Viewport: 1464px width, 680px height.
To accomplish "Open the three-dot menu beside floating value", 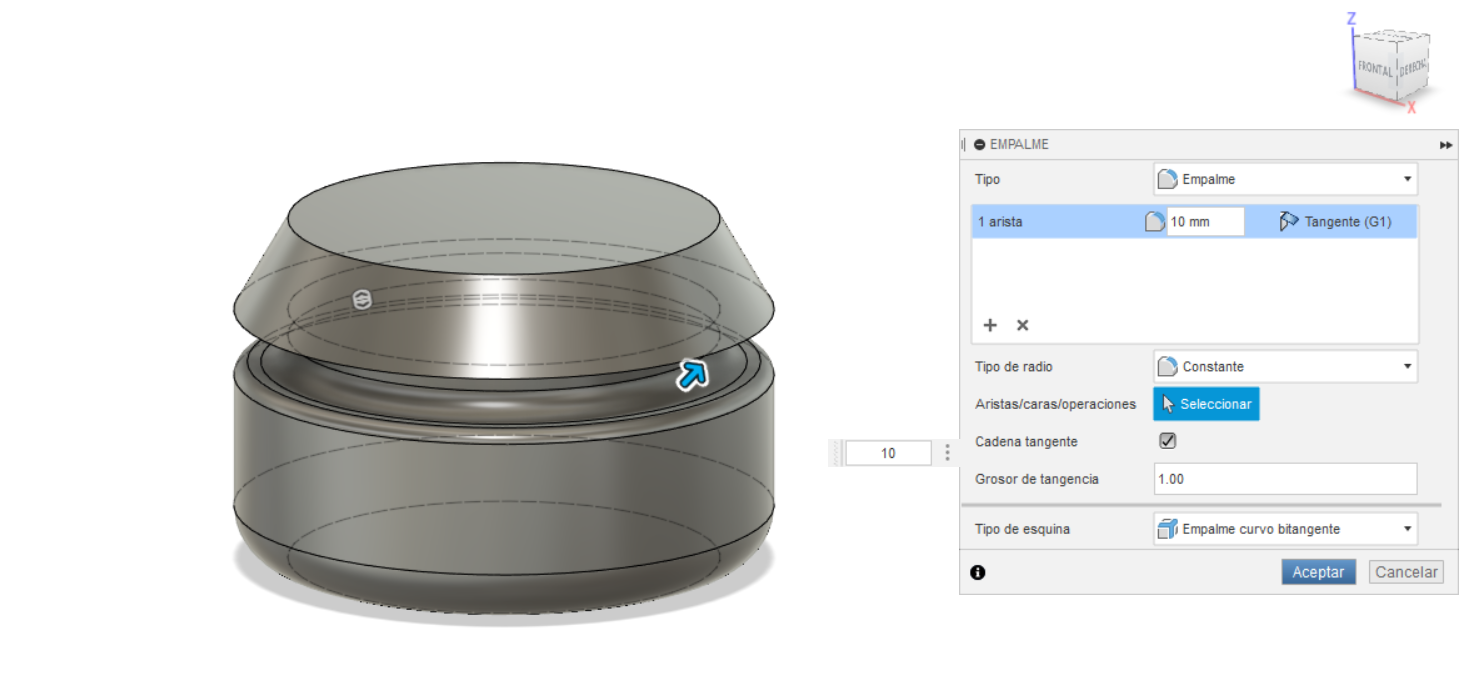I will (946, 453).
